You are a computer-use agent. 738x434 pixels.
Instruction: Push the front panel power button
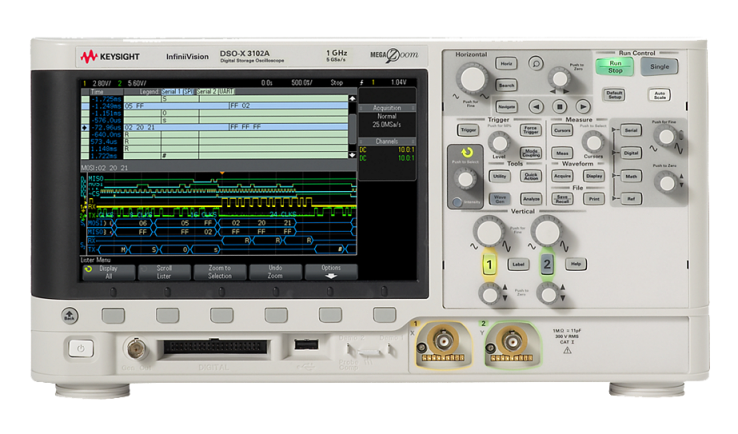[x=81, y=349]
